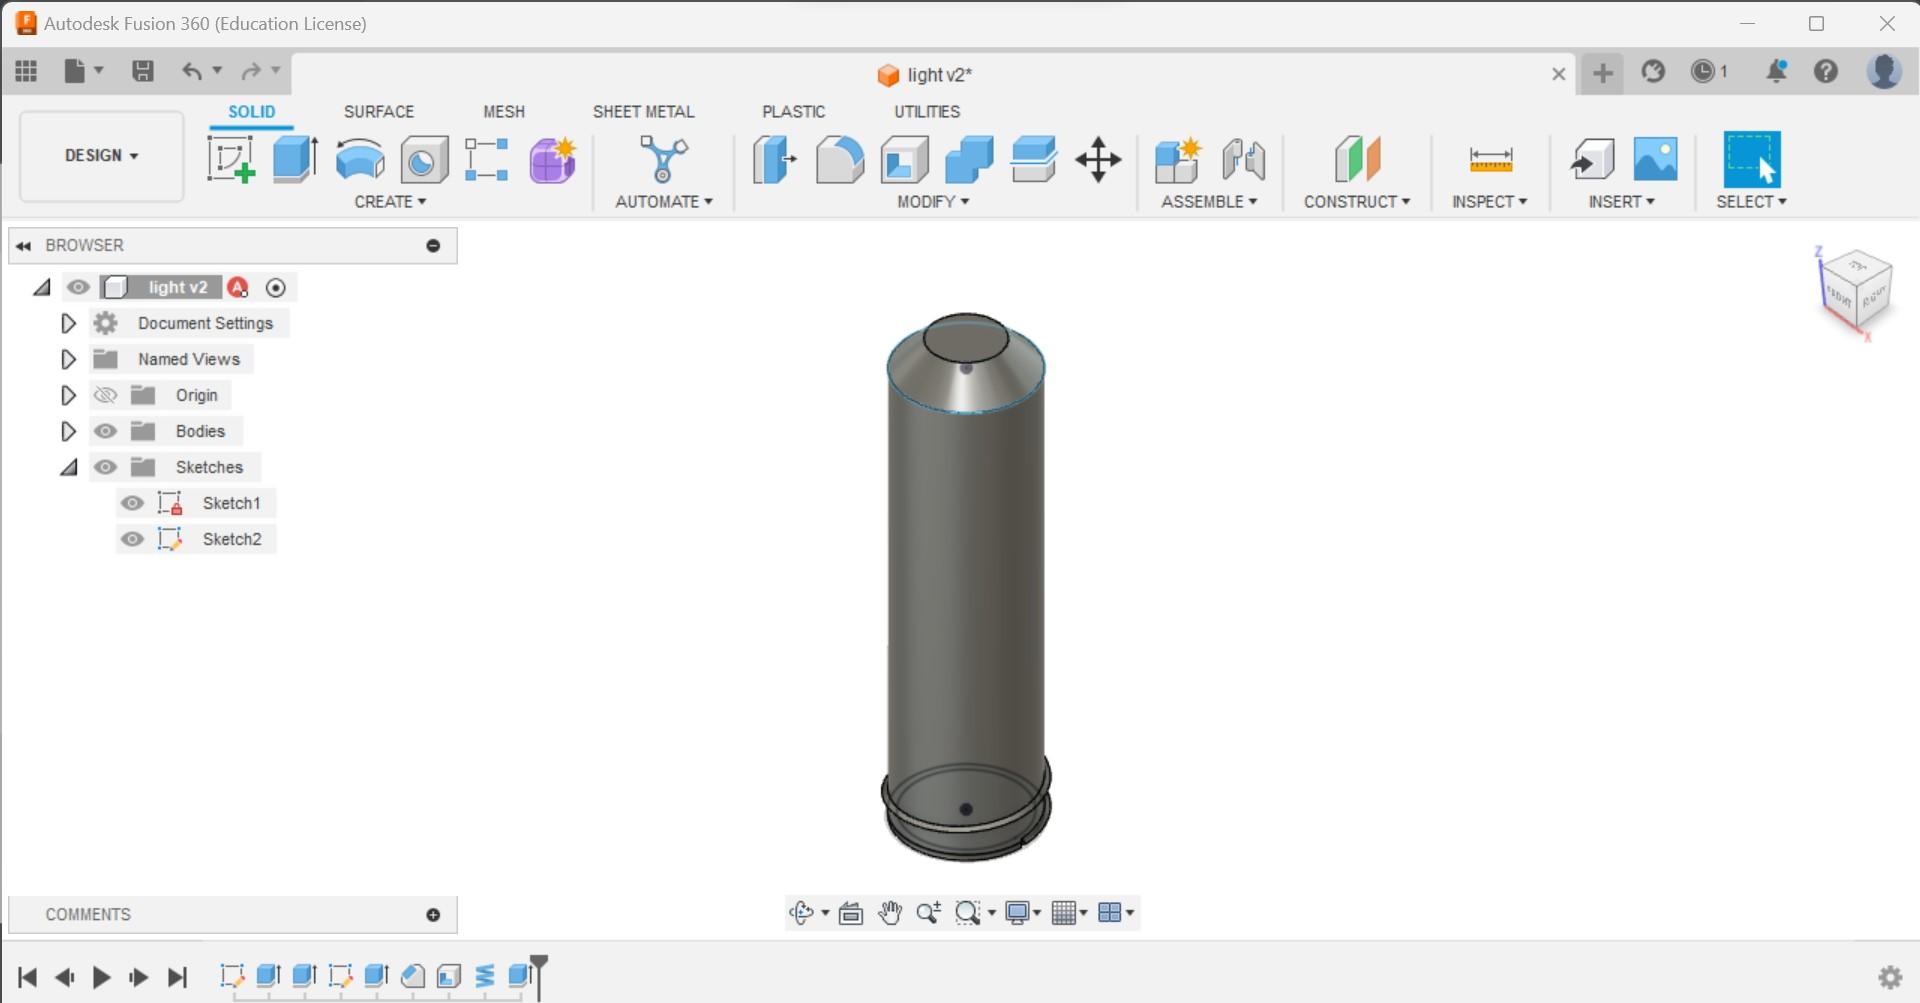Image resolution: width=1920 pixels, height=1003 pixels.
Task: Select the Hole tool
Action: (x=423, y=160)
